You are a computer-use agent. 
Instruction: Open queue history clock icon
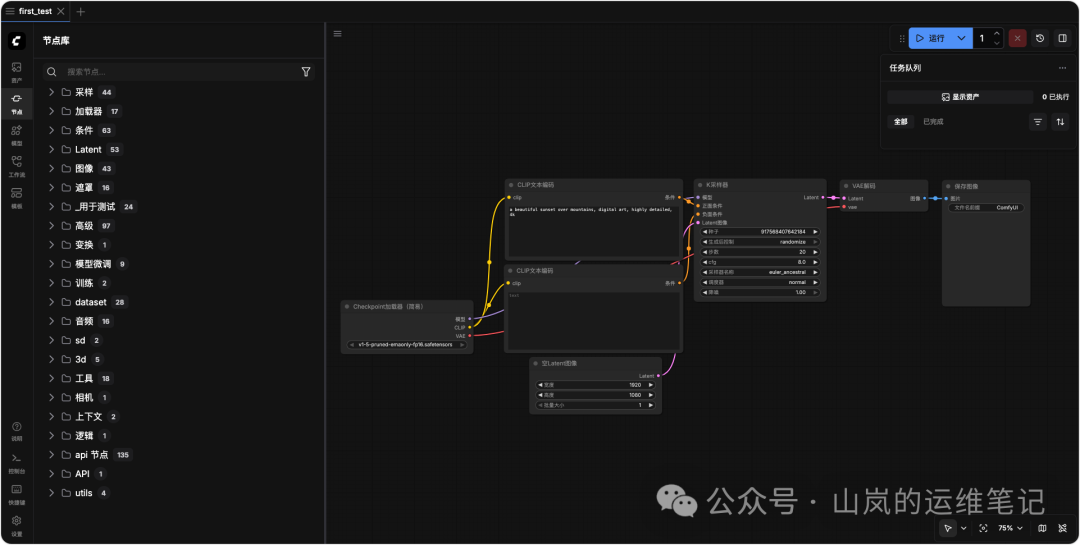(1040, 38)
